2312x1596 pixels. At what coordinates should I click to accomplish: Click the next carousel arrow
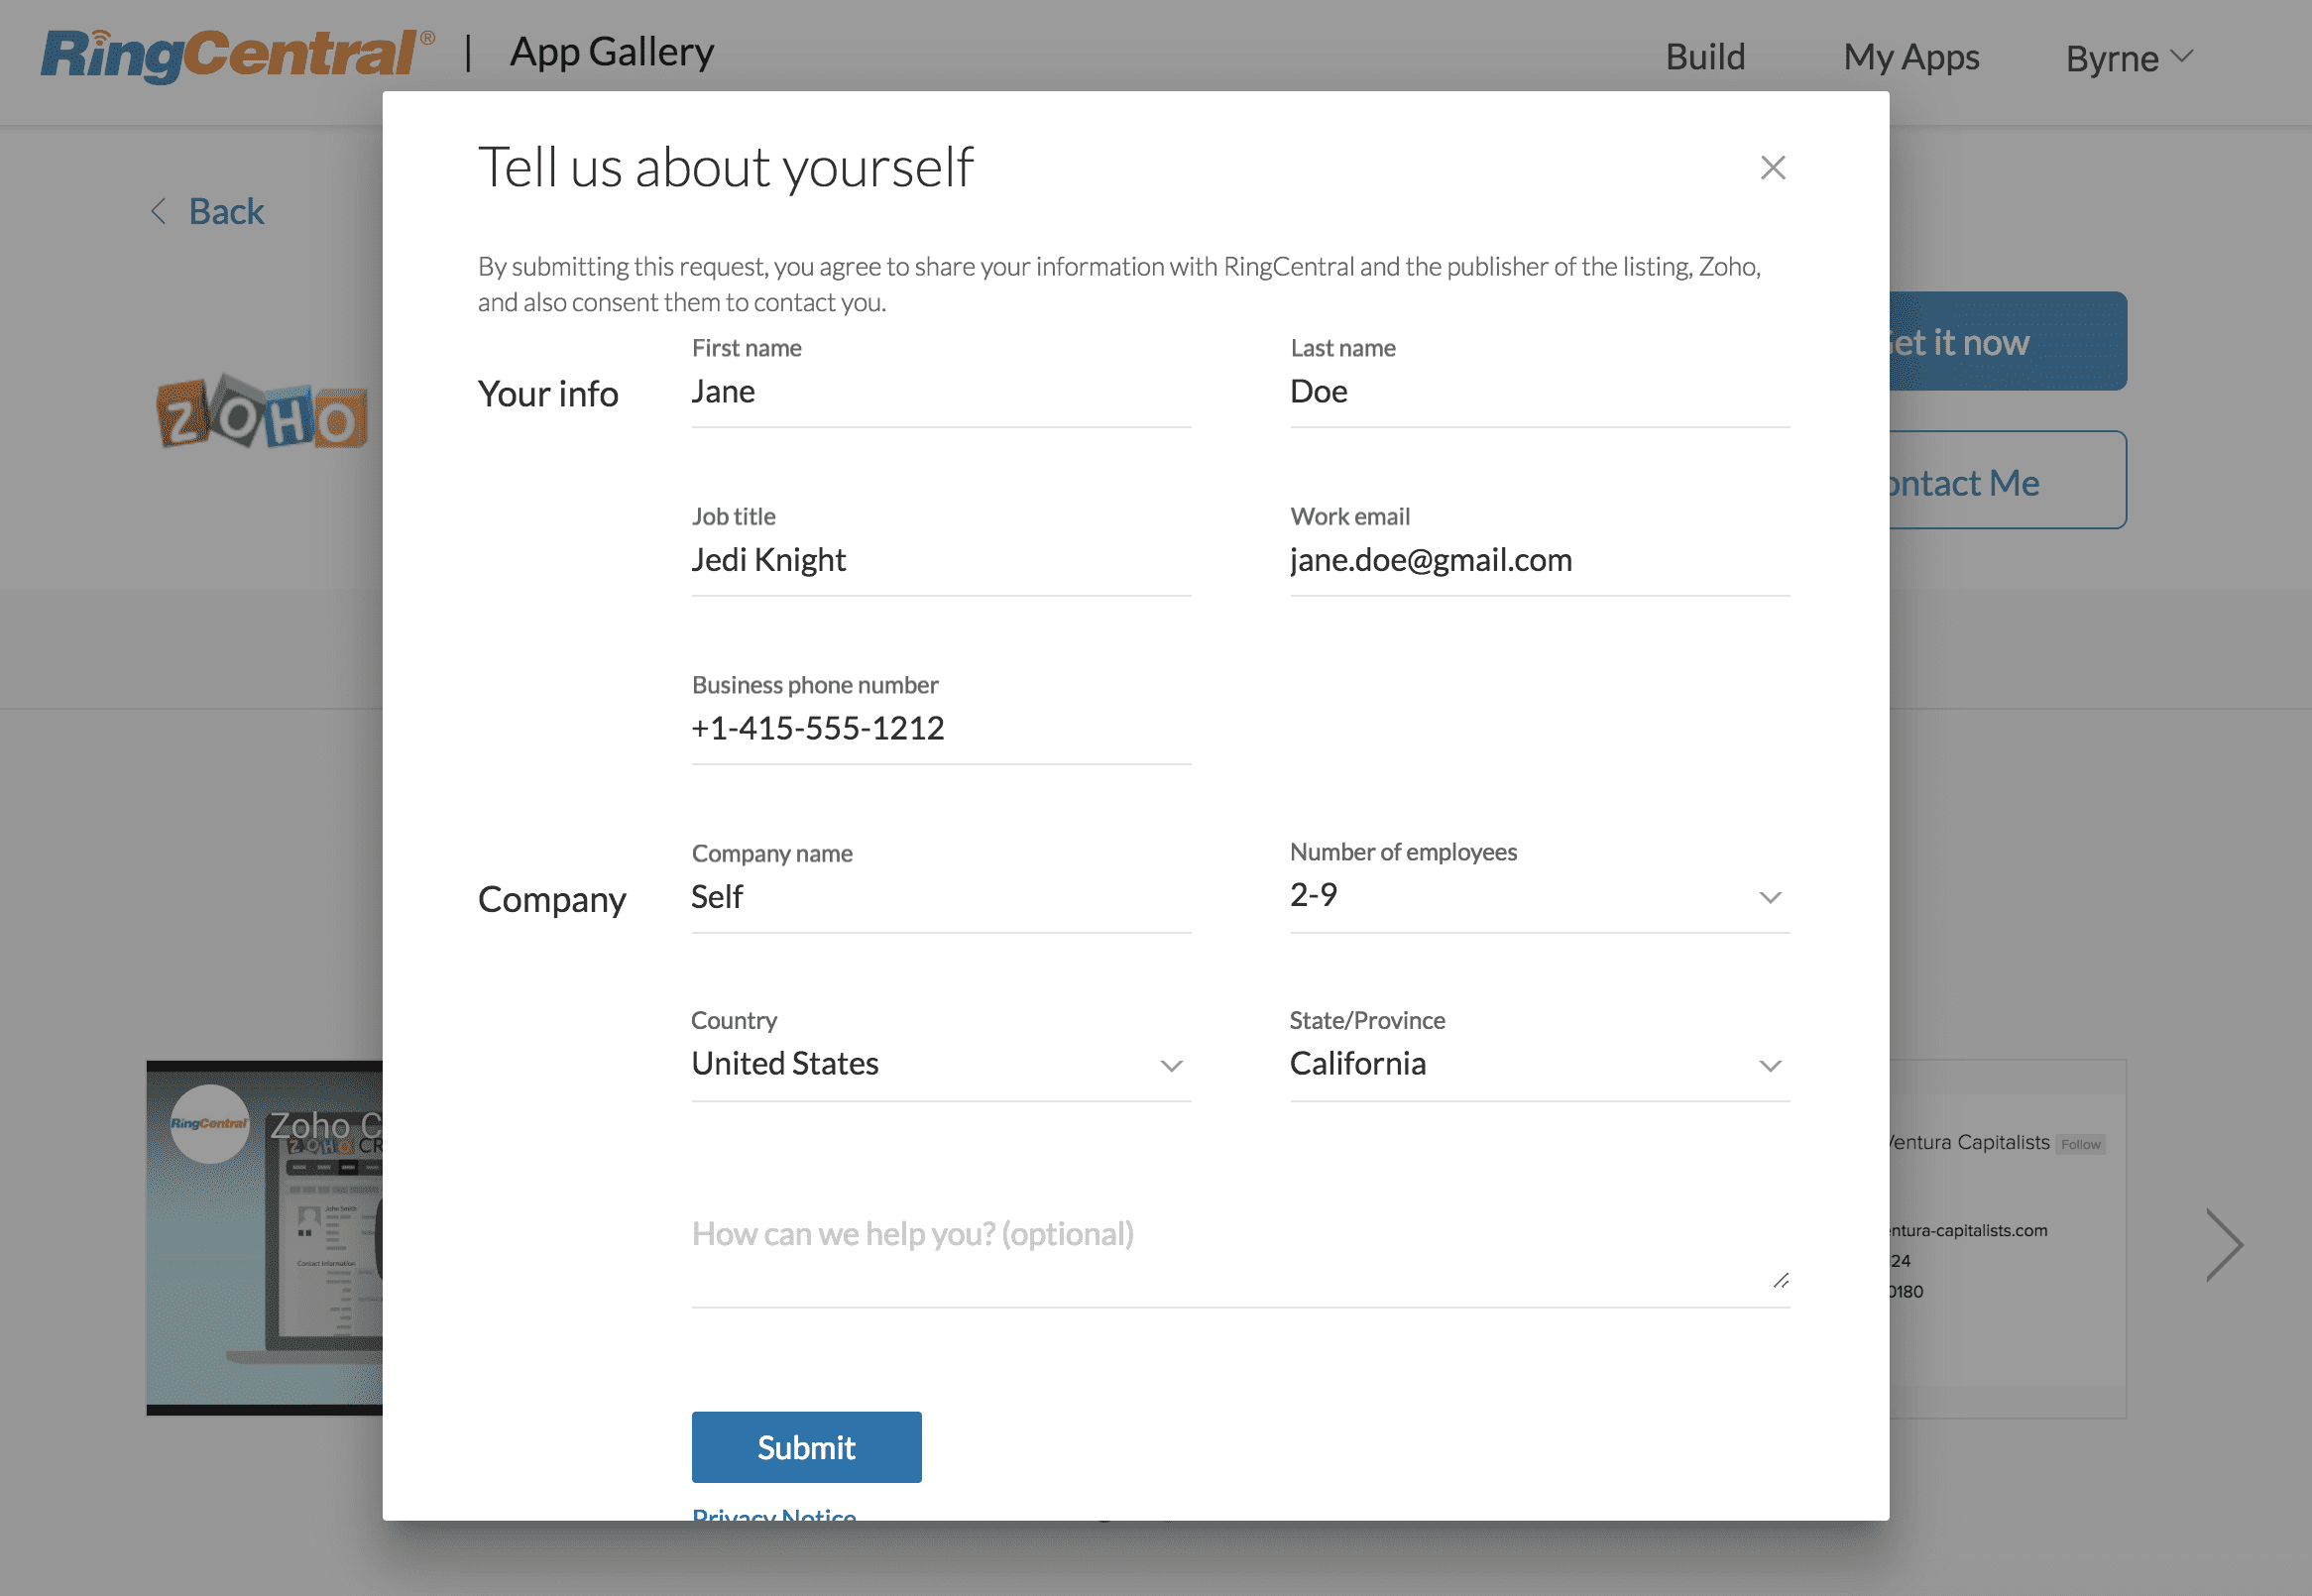pos(2224,1244)
